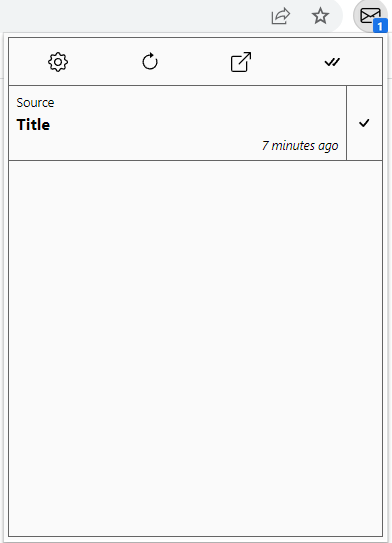Click the "7 minutes ago" timestamp
Image resolution: width=392 pixels, height=543 pixels.
coord(300,145)
